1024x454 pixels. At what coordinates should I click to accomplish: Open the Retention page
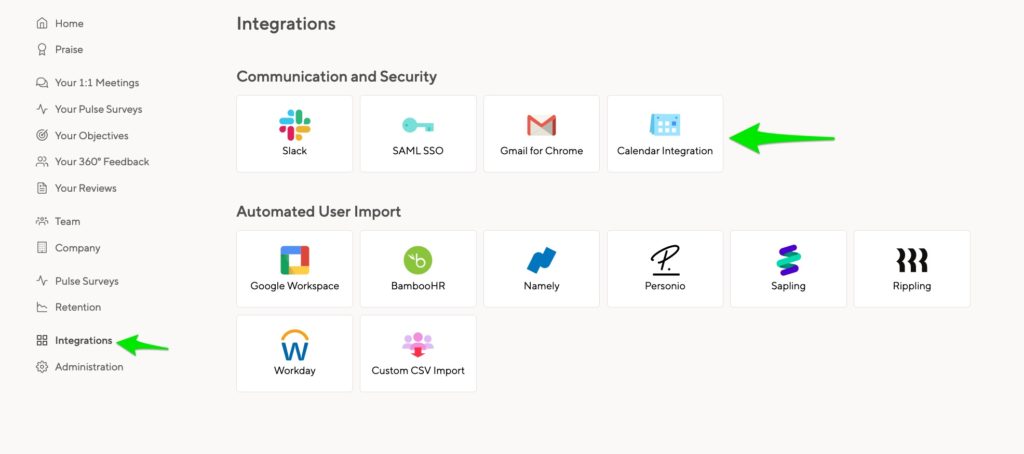78,307
